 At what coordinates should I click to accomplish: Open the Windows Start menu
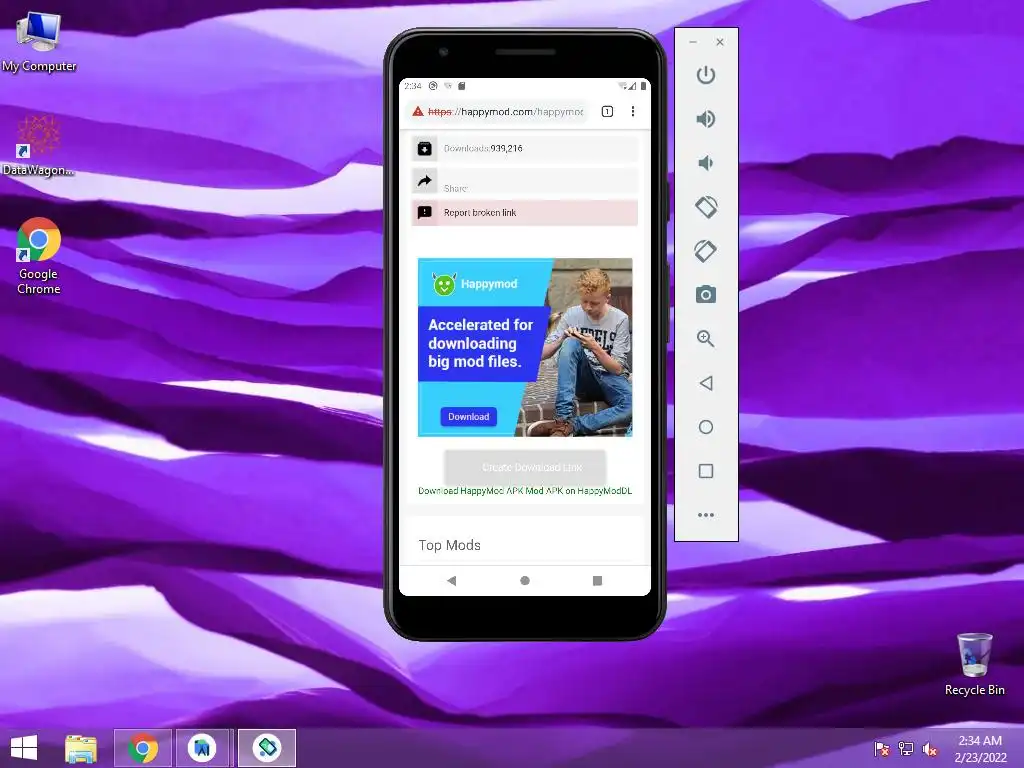(24, 748)
